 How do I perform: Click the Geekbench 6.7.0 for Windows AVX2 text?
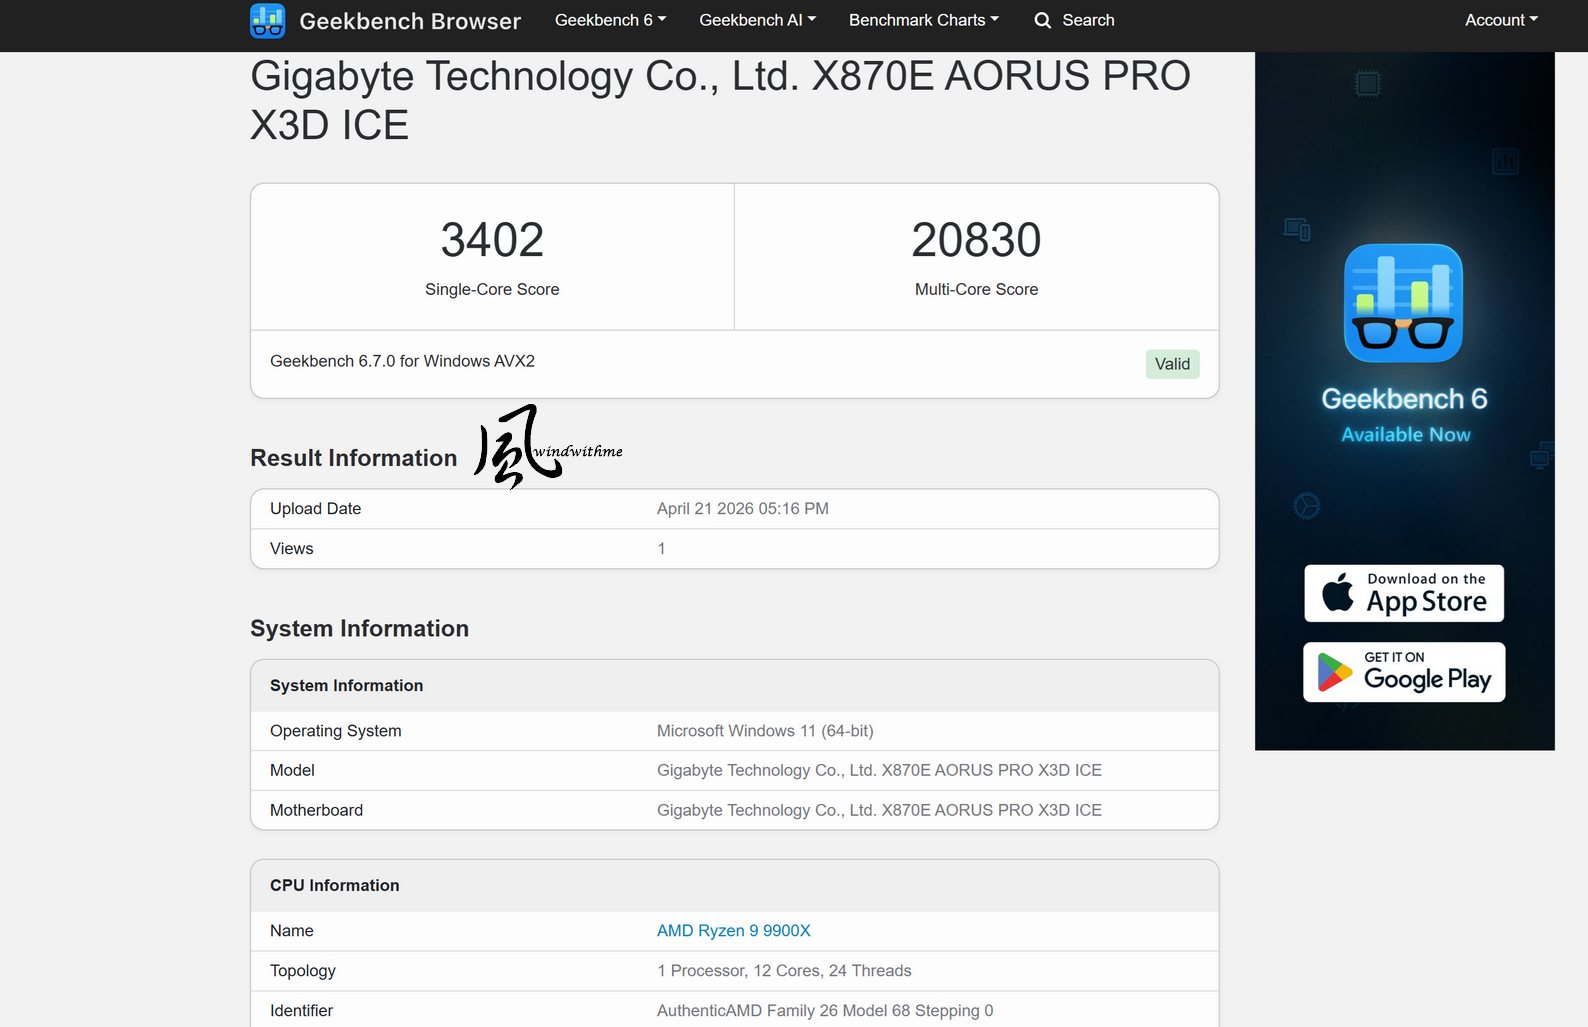tap(402, 361)
